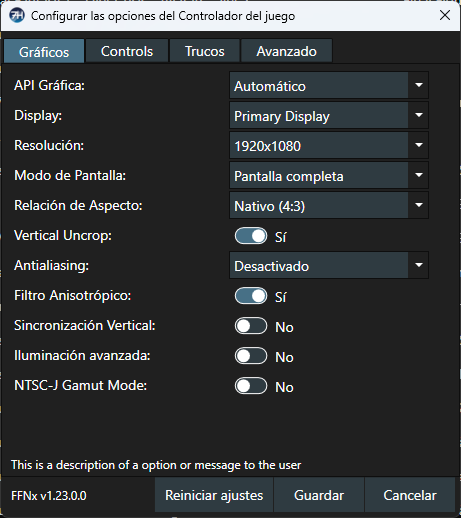Click the 7H app icon in title bar
Image resolution: width=461 pixels, height=518 pixels.
coord(17,15)
